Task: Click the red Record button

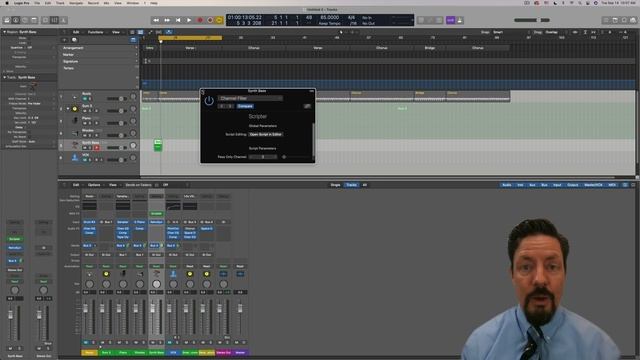Action: 200,20
